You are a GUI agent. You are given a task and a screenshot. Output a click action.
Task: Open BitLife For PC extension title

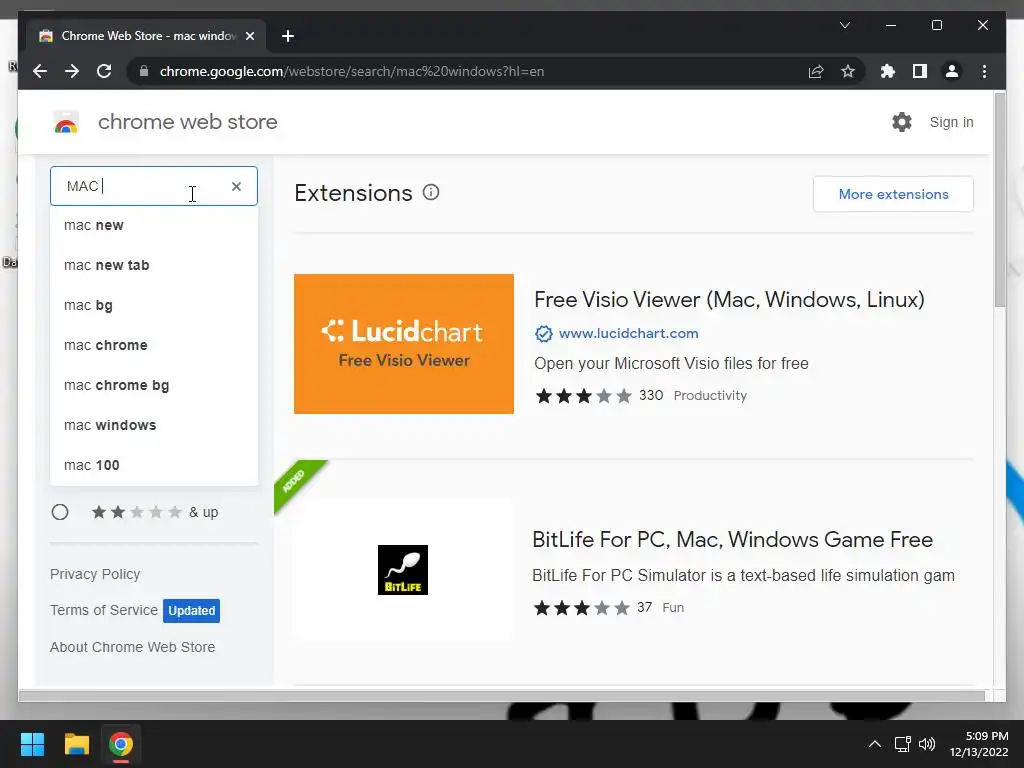click(732, 539)
